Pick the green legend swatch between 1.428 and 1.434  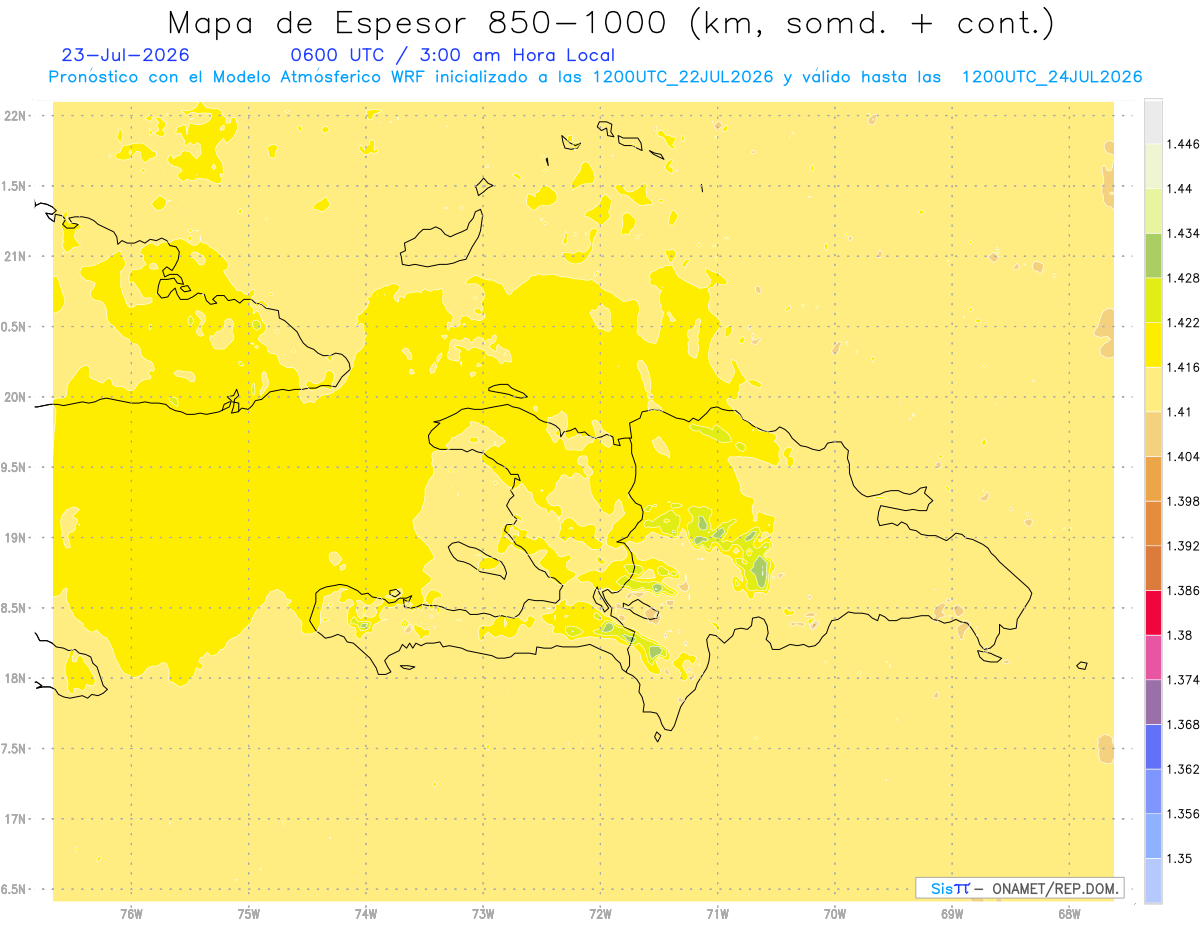point(1153,255)
